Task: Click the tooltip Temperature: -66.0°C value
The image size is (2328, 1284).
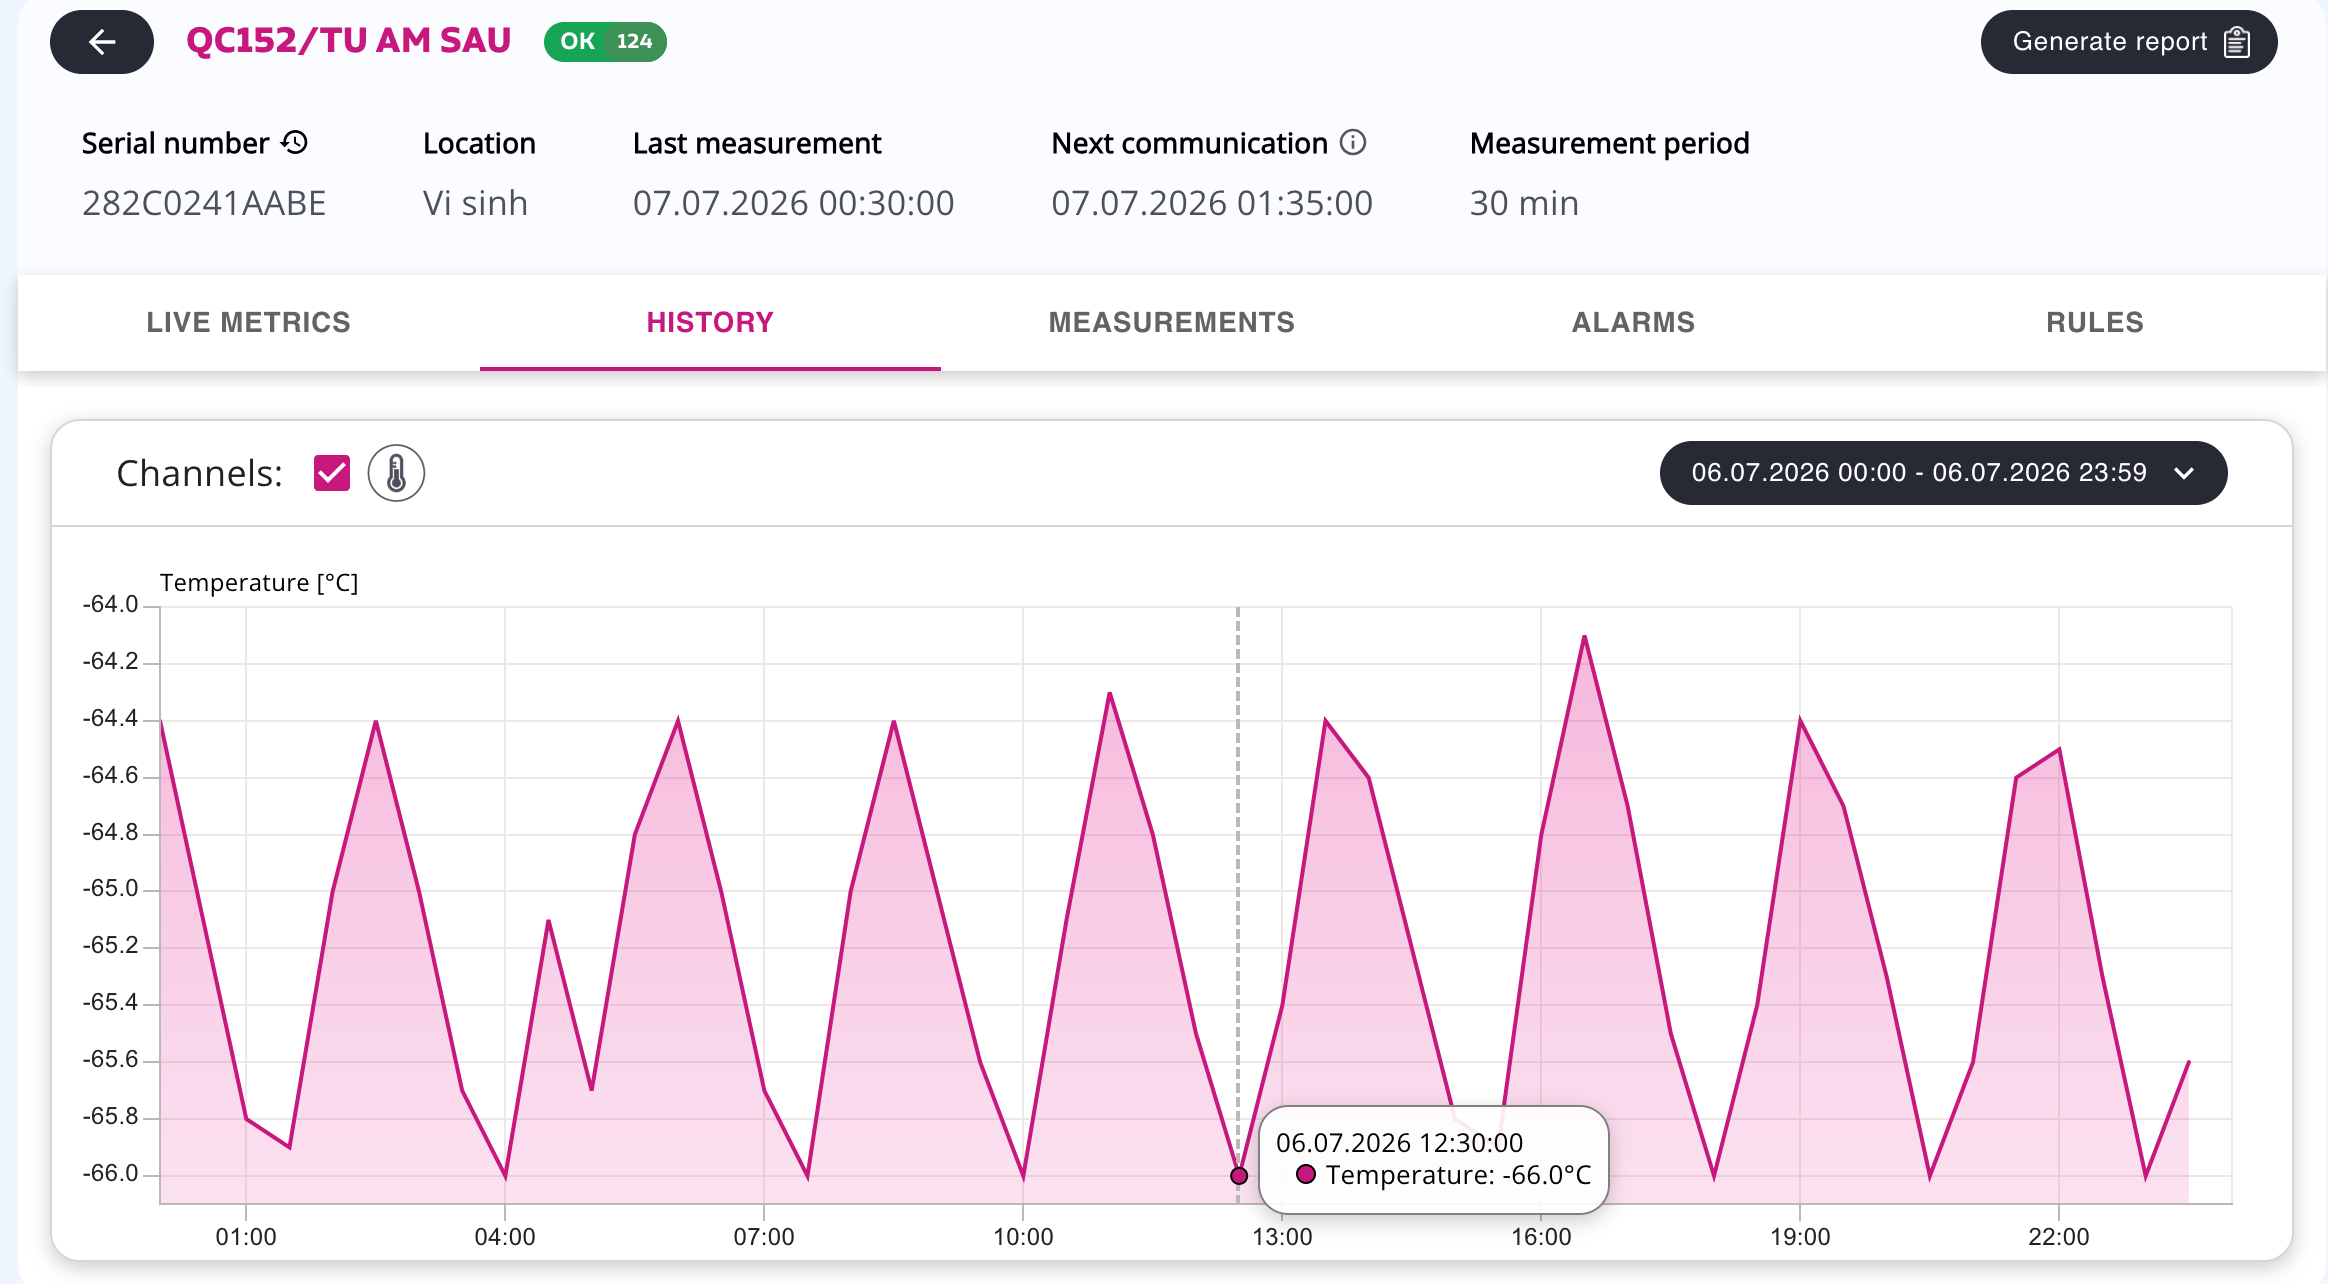Action: point(1458,1175)
